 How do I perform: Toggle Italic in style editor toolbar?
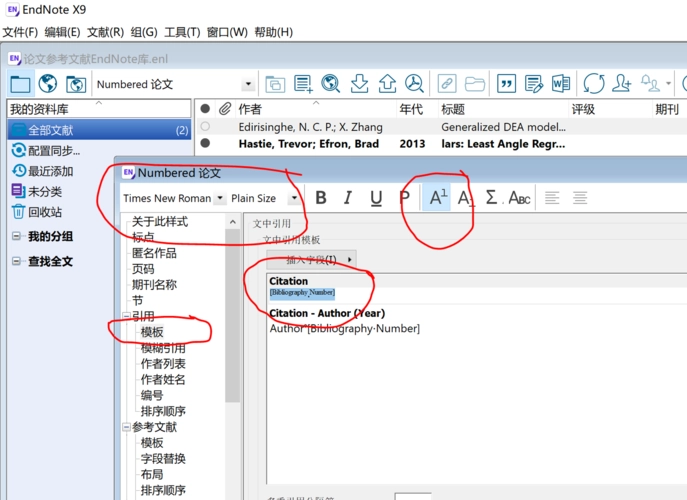pyautogui.click(x=348, y=198)
